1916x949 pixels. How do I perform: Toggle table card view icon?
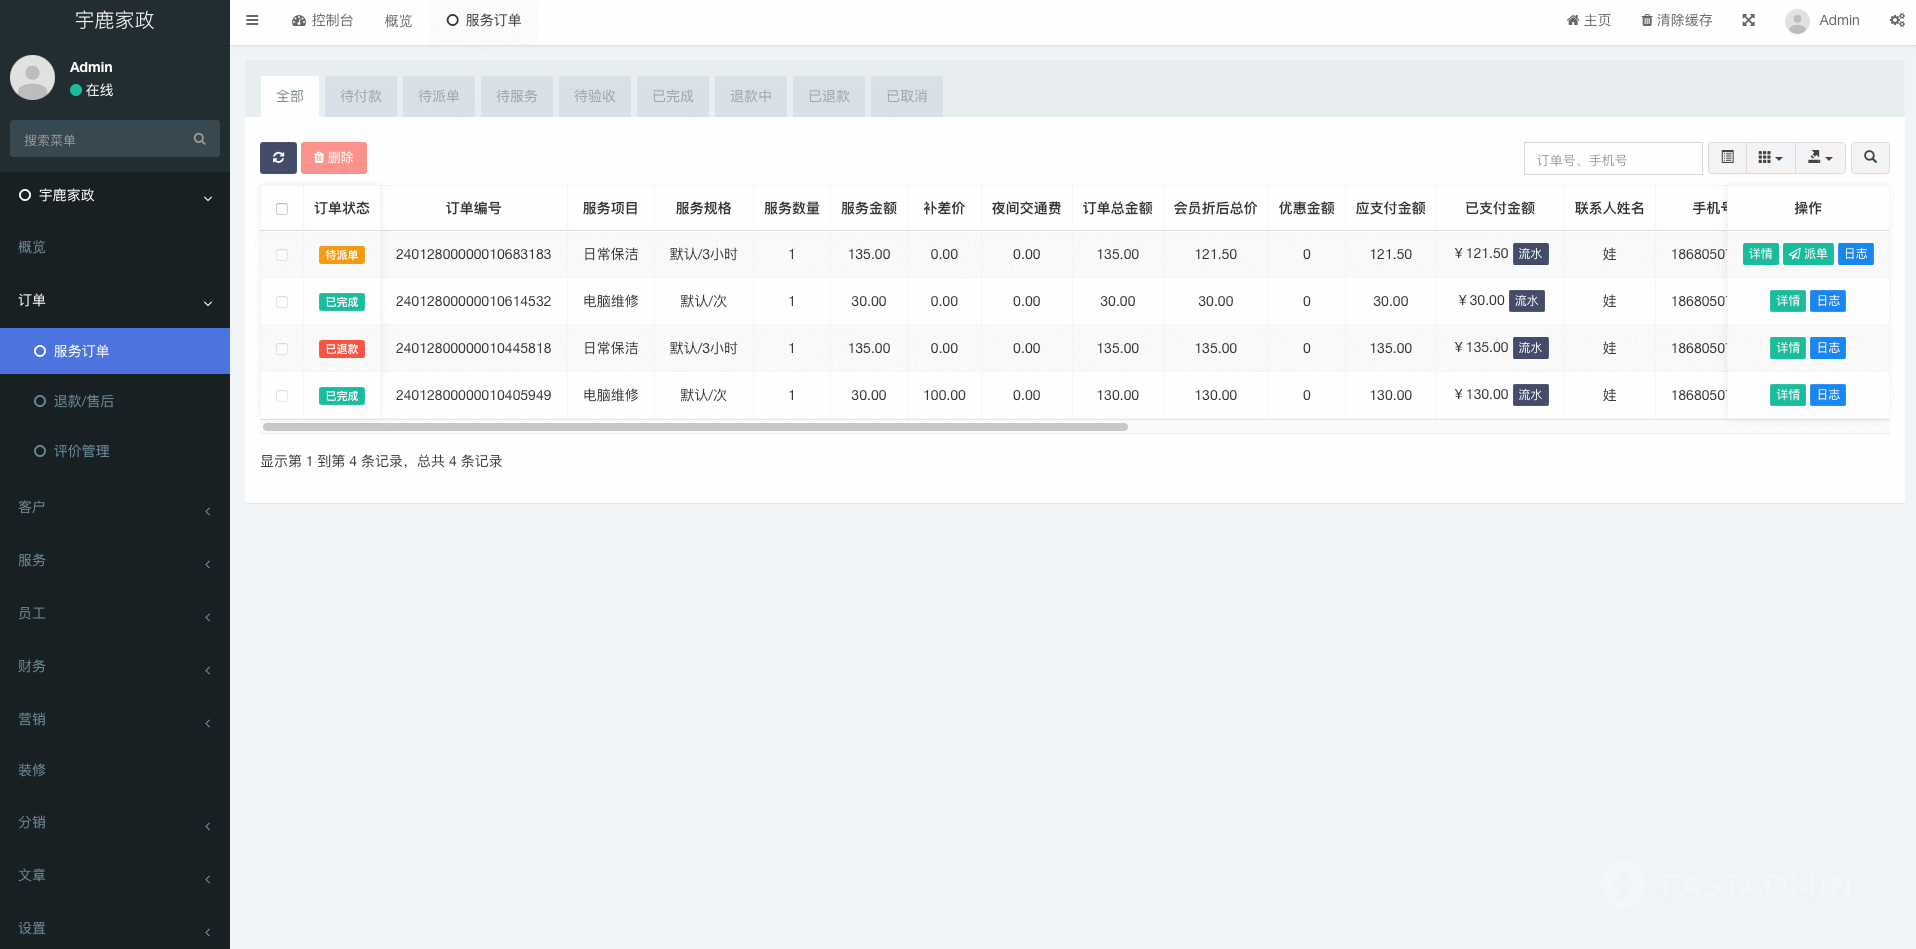[x=1727, y=158]
